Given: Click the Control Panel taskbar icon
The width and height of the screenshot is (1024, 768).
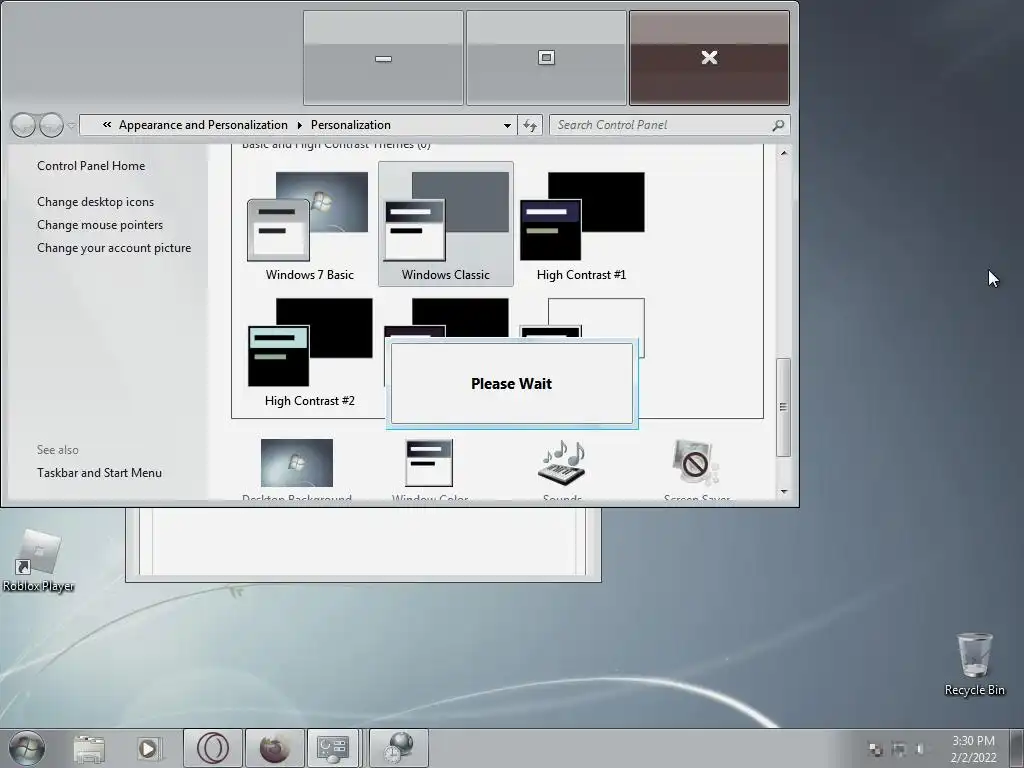Looking at the screenshot, I should [x=333, y=748].
